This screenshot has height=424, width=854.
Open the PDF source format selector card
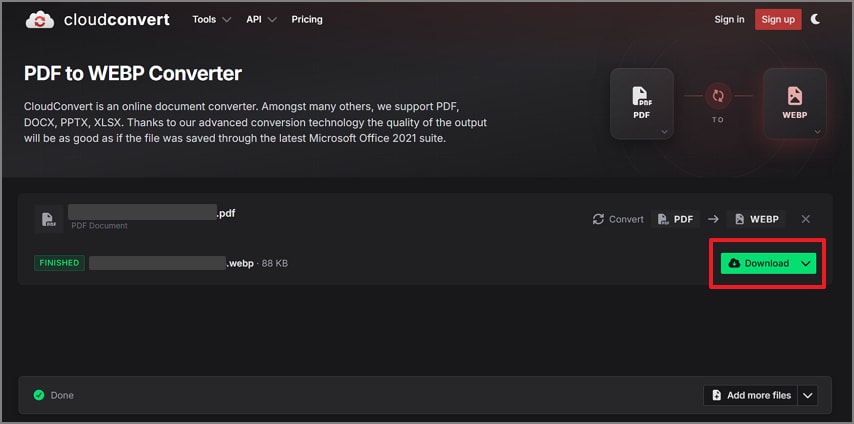(642, 104)
